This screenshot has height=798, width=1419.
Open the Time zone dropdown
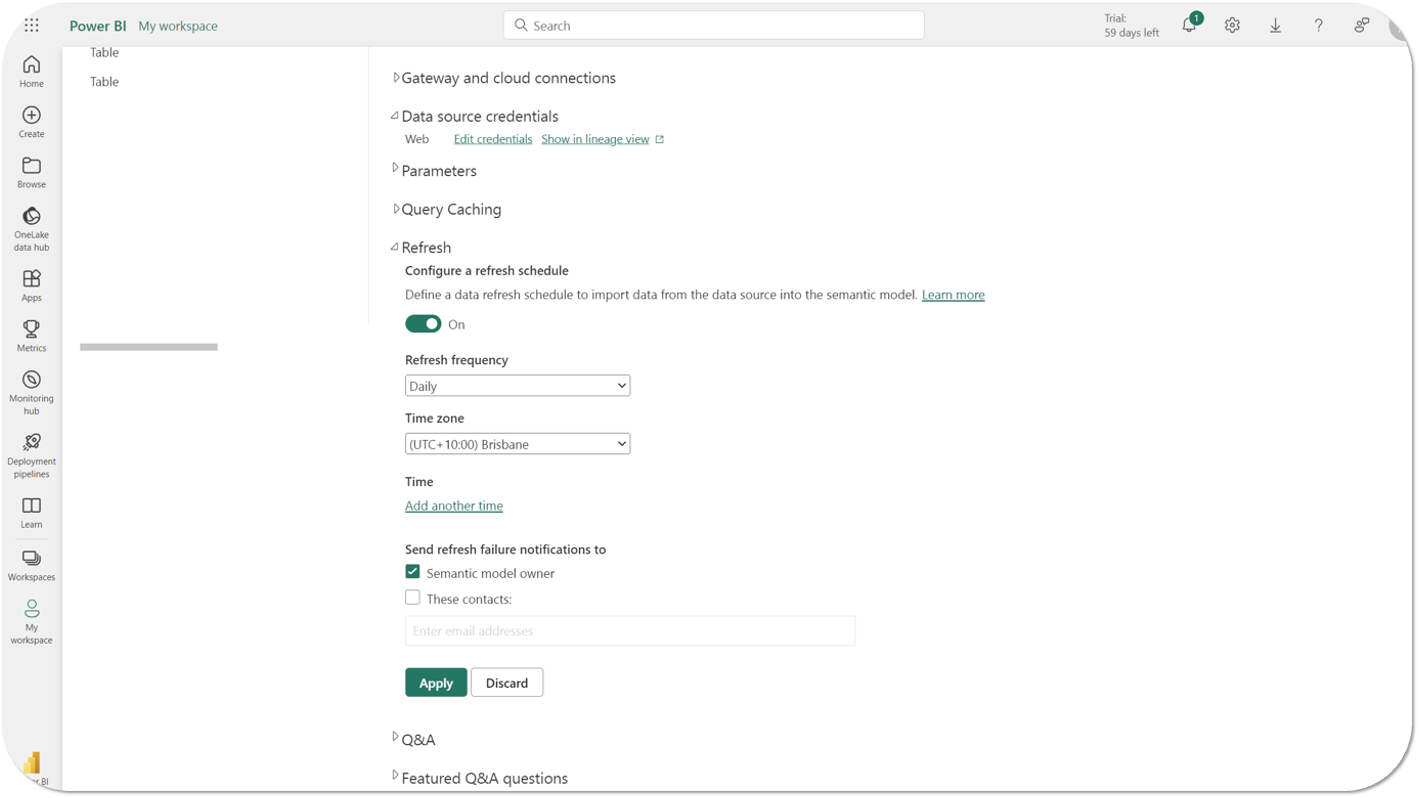[517, 444]
